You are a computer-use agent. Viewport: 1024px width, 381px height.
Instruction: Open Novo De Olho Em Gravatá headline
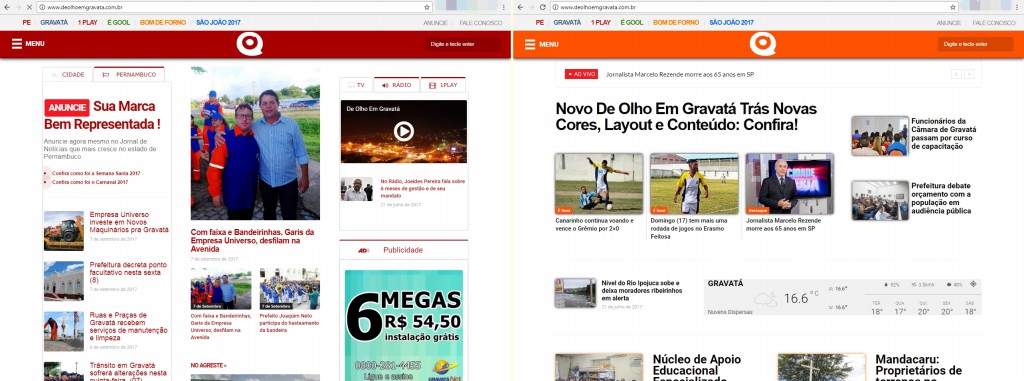[x=686, y=116]
